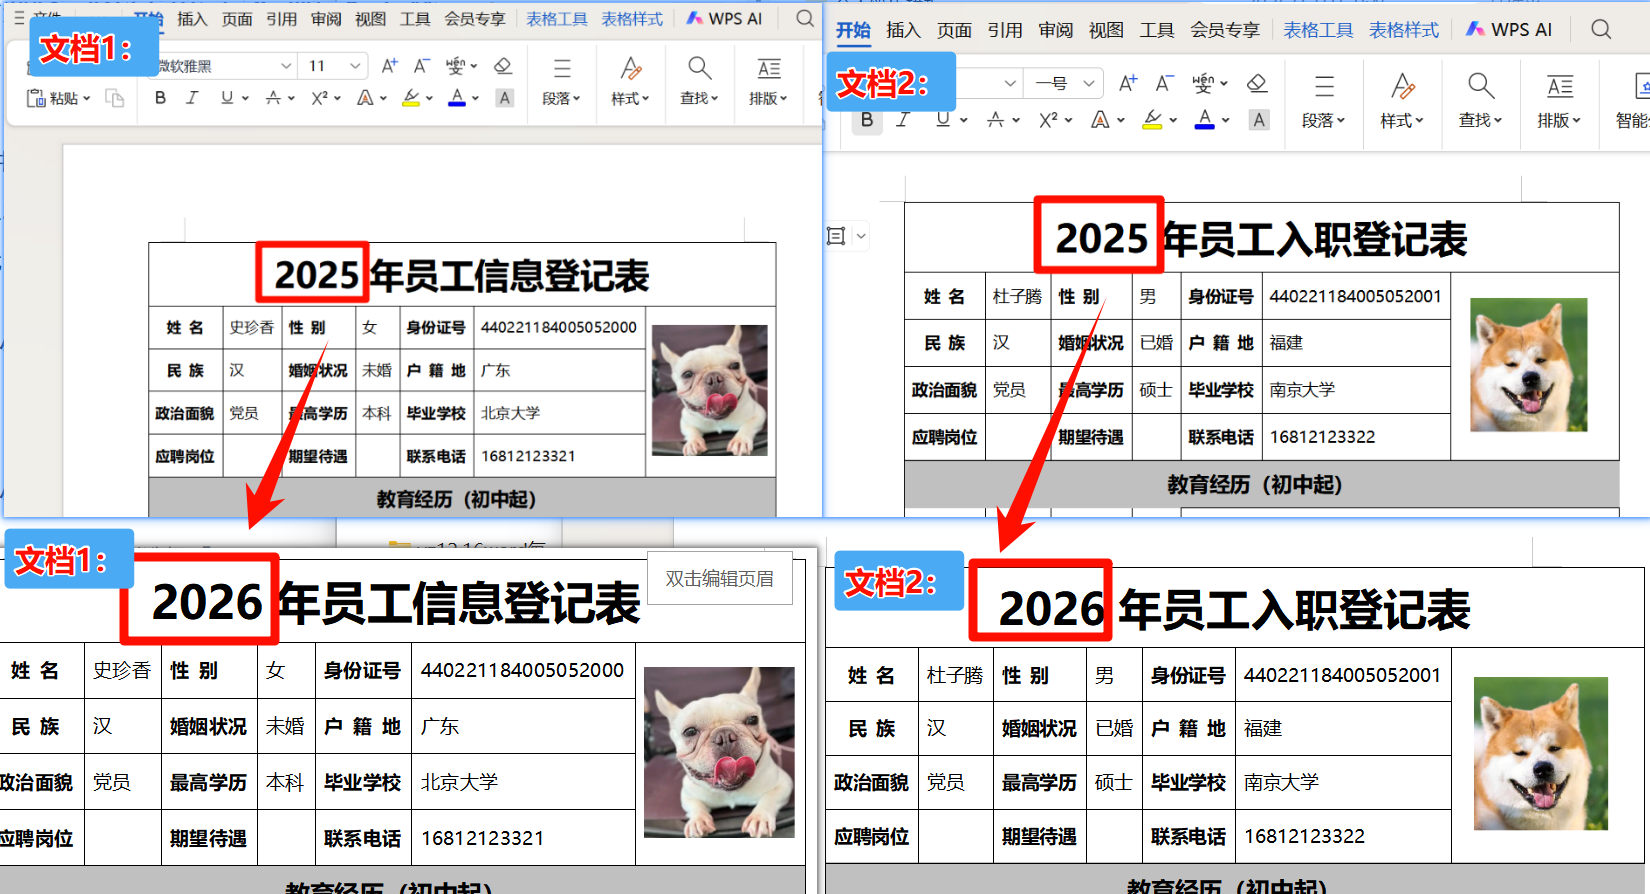1650x894 pixels.
Task: Apply Superscript X² in 文档2 window
Action: coord(1049,120)
